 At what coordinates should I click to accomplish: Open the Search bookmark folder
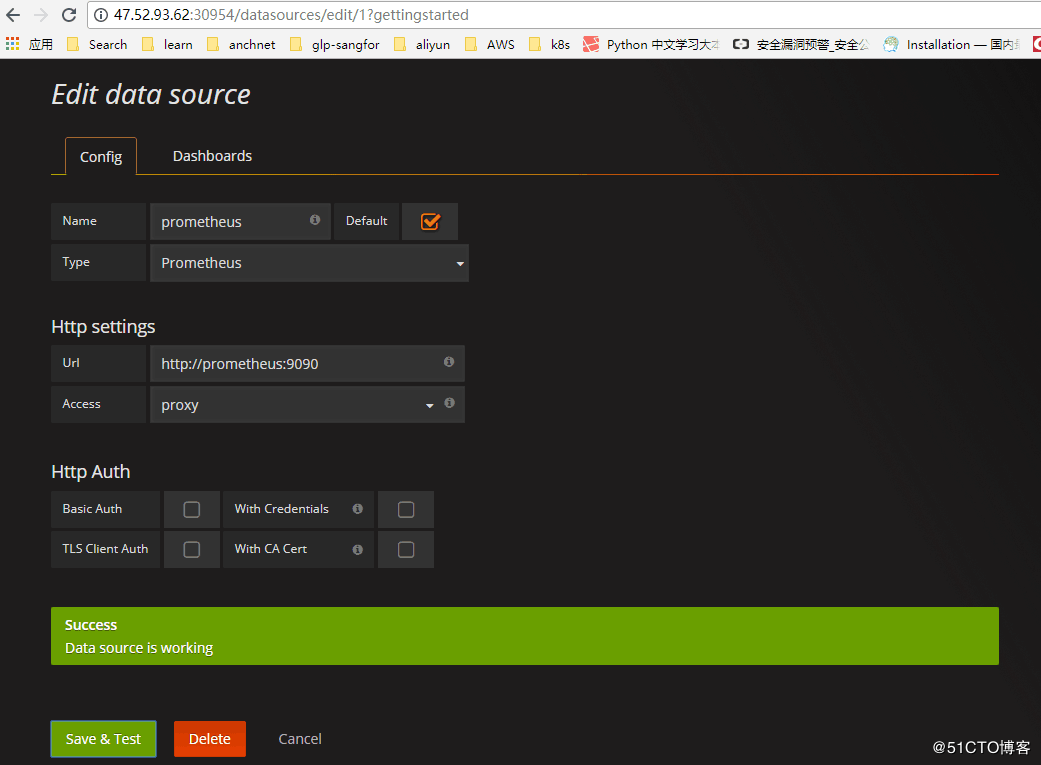coord(97,44)
